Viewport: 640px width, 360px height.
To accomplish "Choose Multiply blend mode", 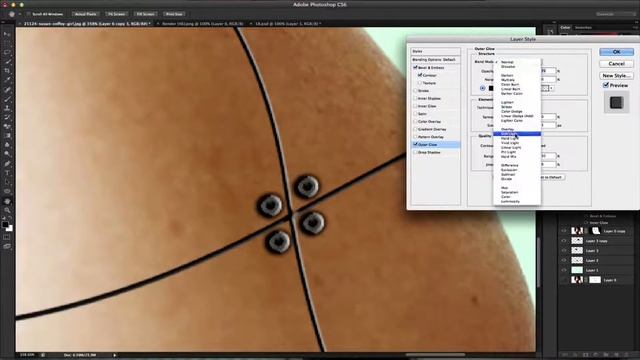I will [508, 80].
